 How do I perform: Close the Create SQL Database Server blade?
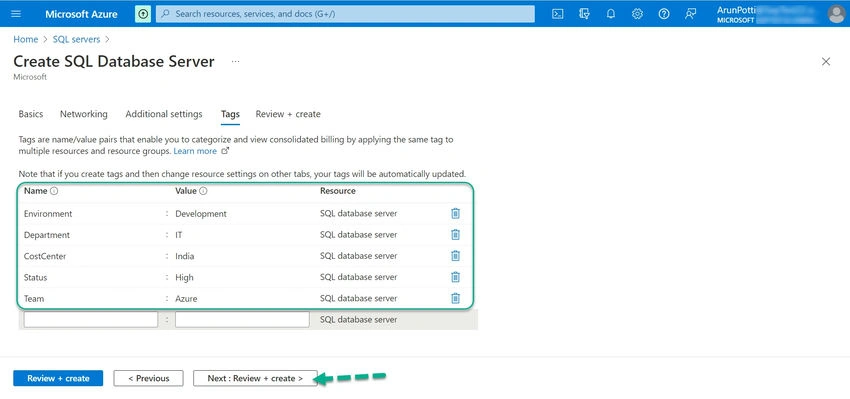point(826,62)
